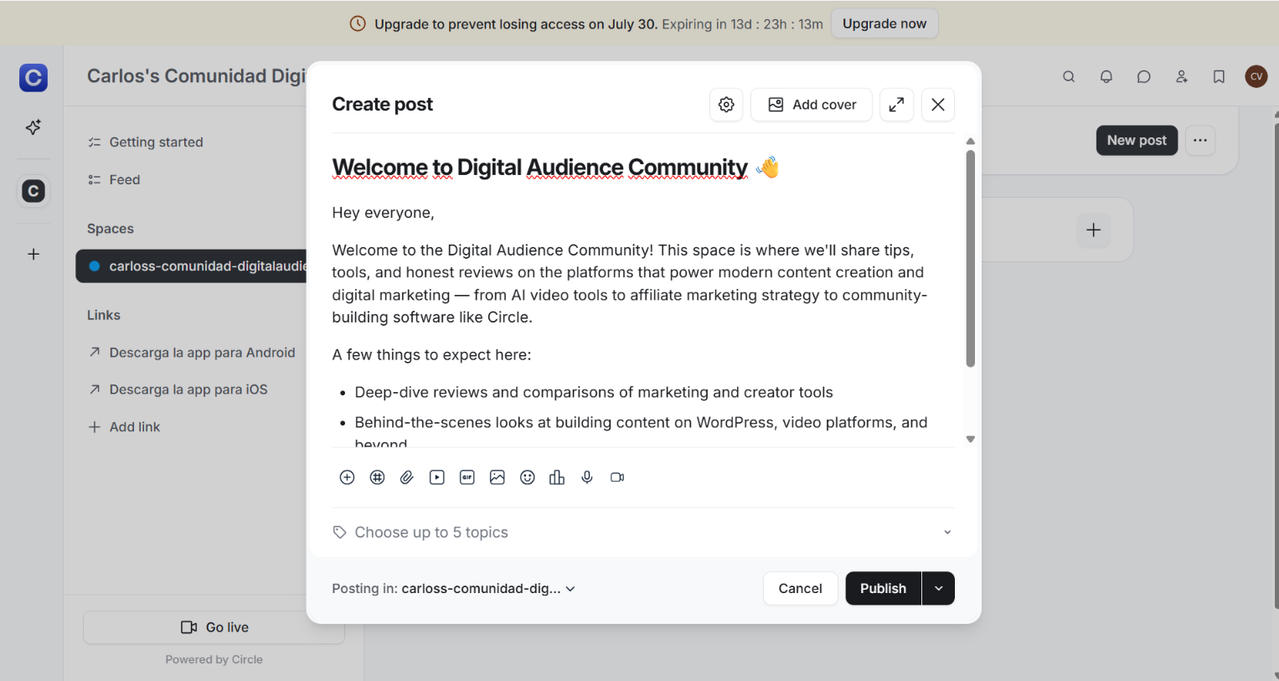Screen dimensions: 1279x681
Task: Insert a GIF into the post
Action: click(467, 478)
